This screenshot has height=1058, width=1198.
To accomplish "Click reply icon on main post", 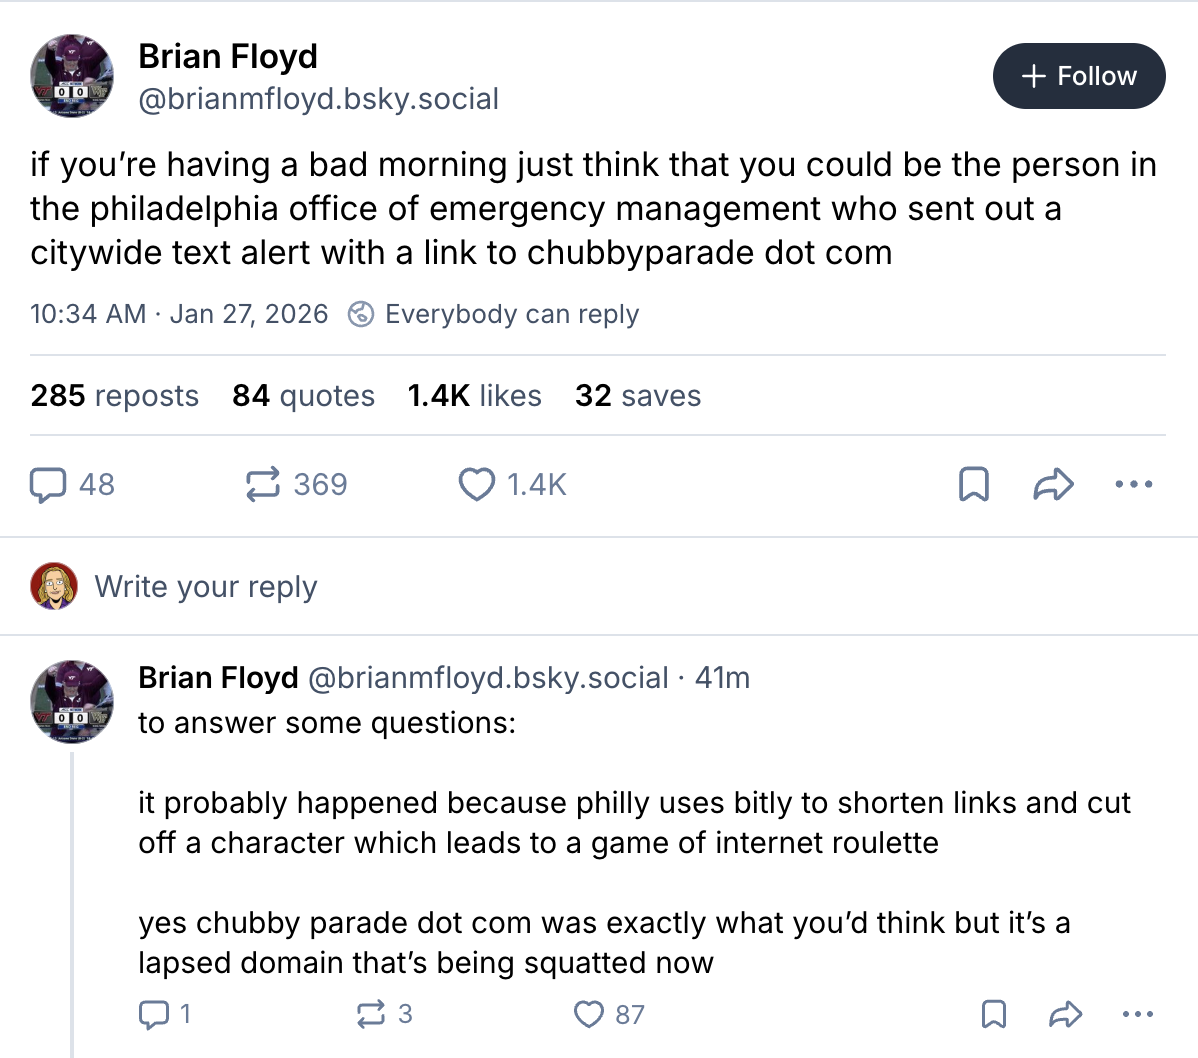I will (x=47, y=485).
